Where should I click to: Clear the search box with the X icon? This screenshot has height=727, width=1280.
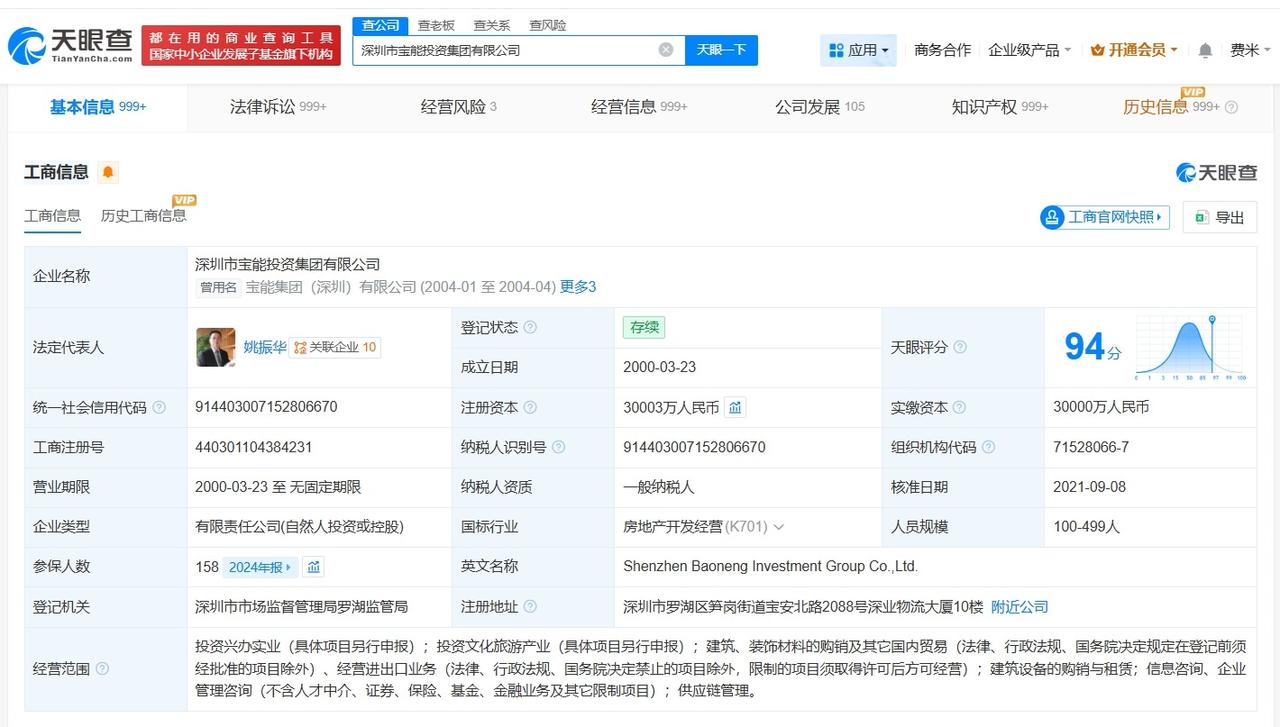click(x=666, y=50)
